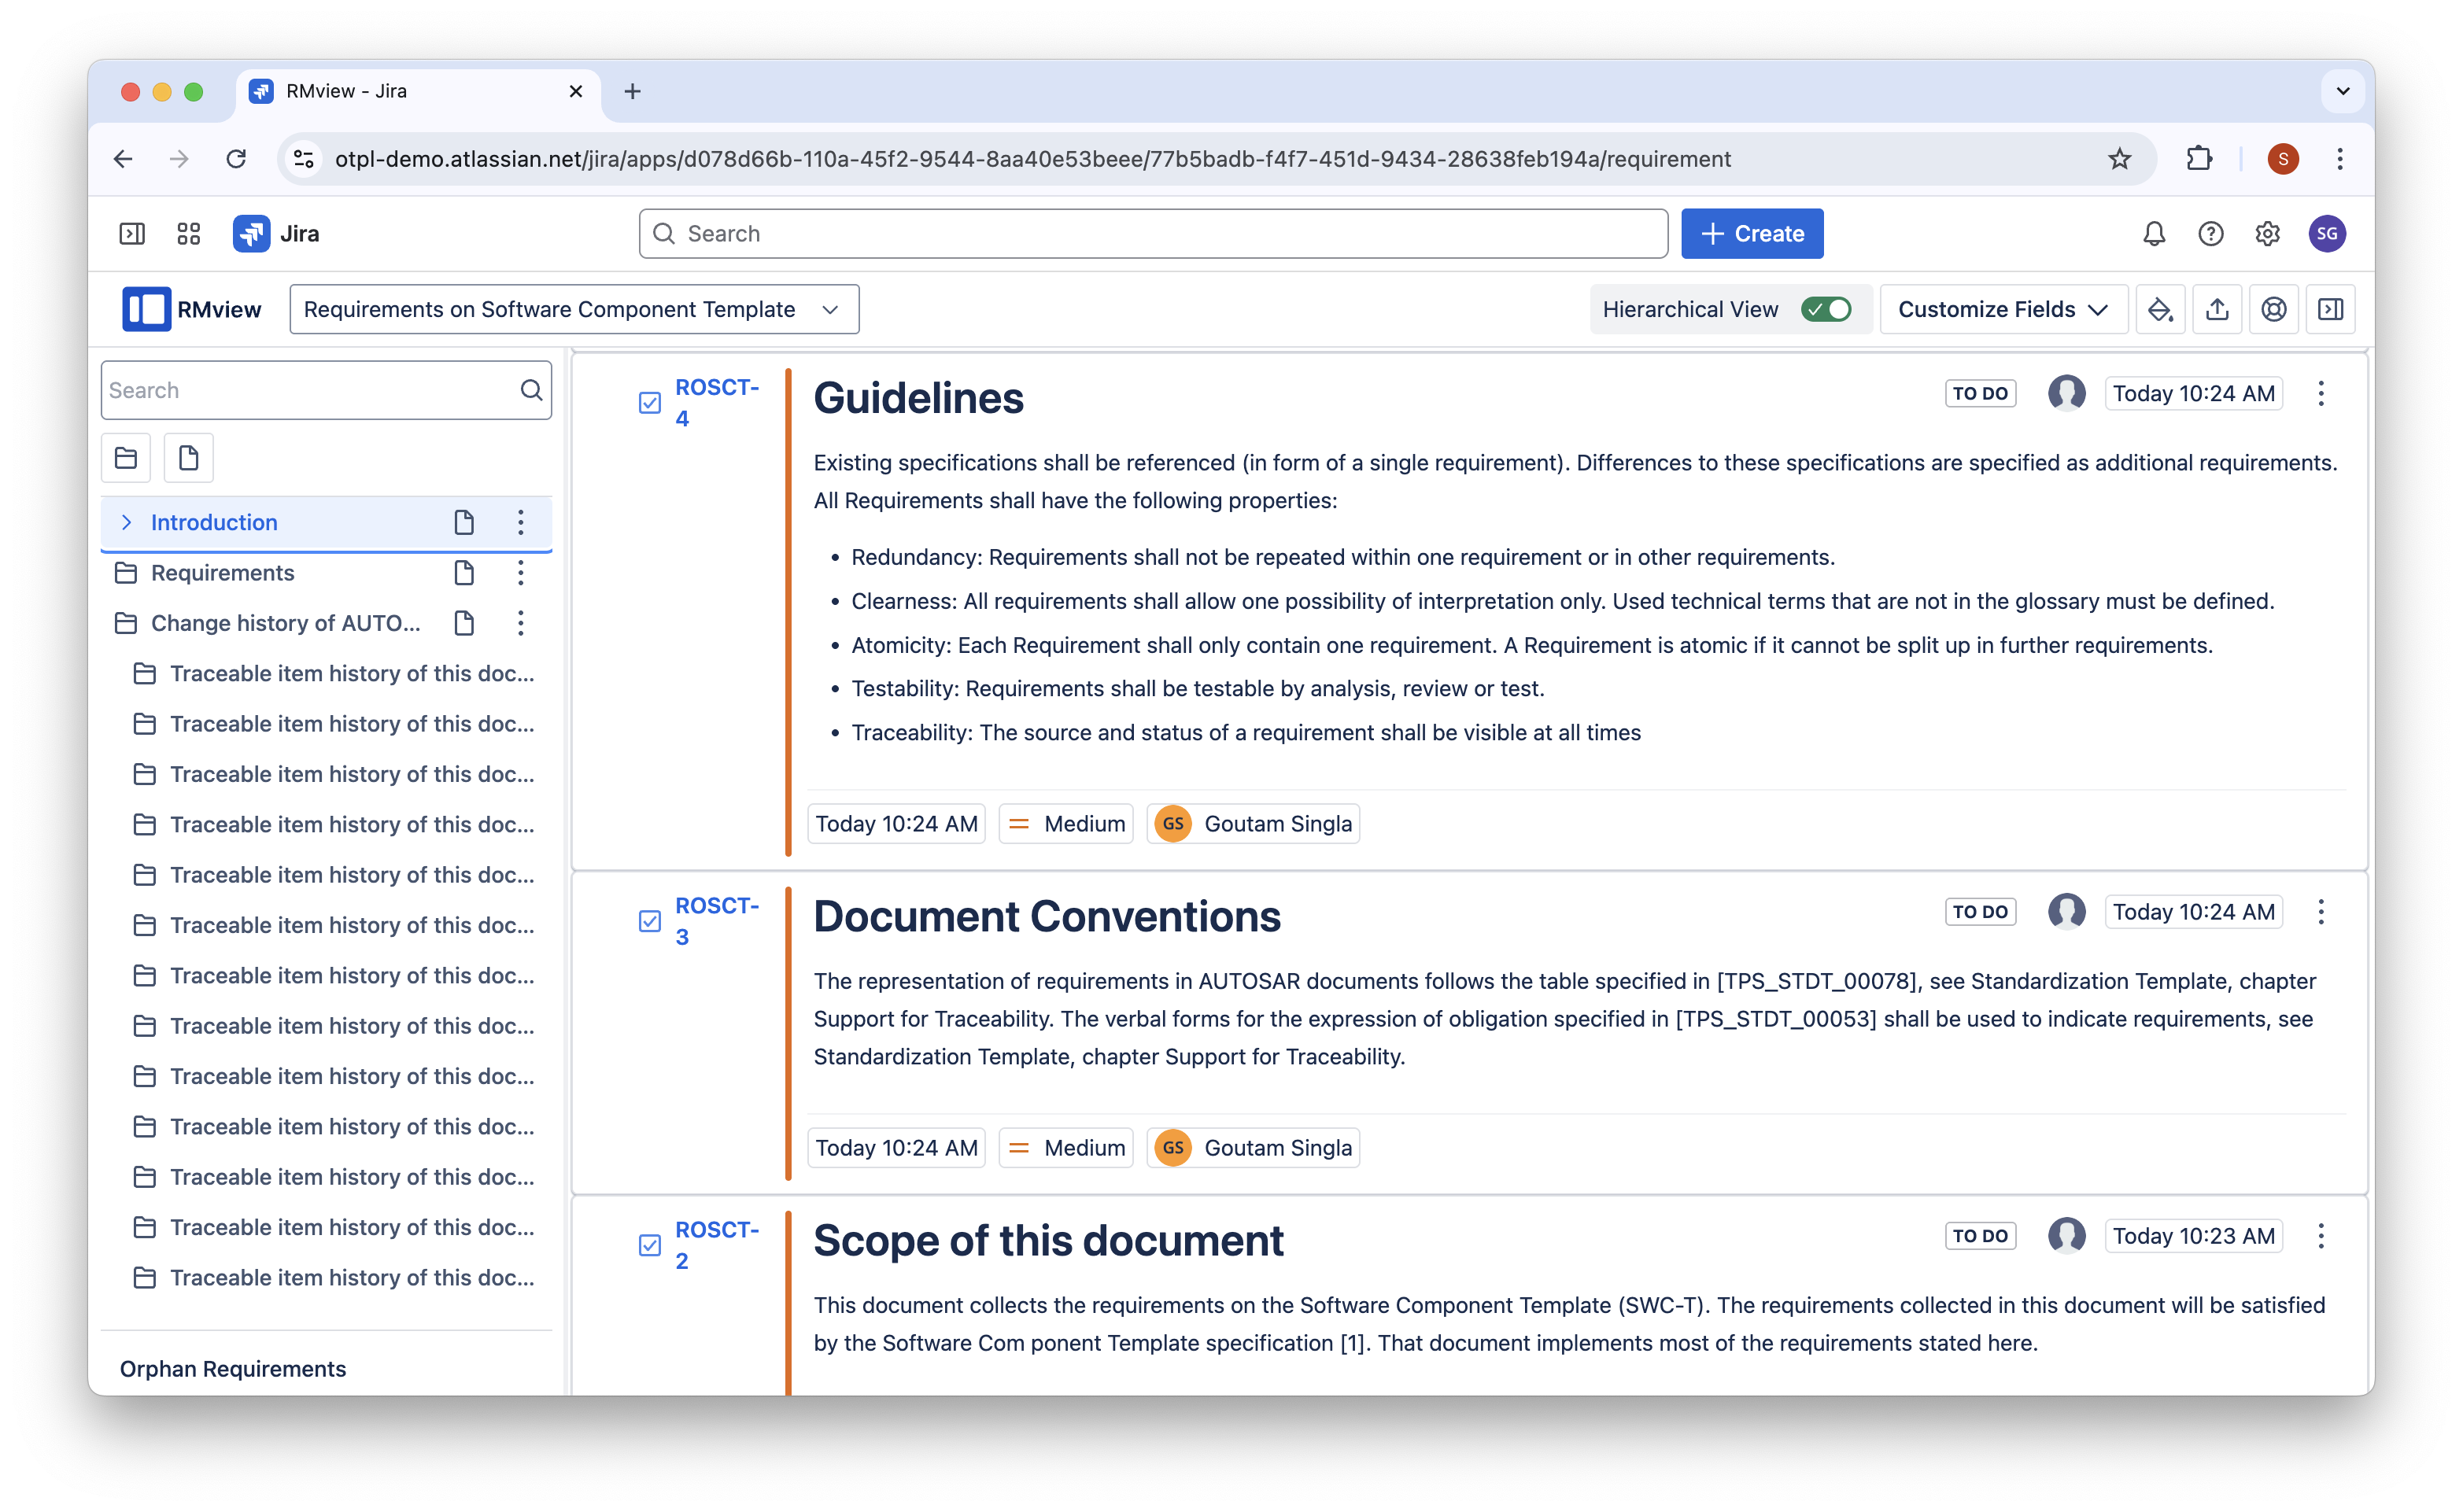The height and width of the screenshot is (1512, 2463).
Task: Click the add folder icon in sidebar
Action: pos(126,458)
